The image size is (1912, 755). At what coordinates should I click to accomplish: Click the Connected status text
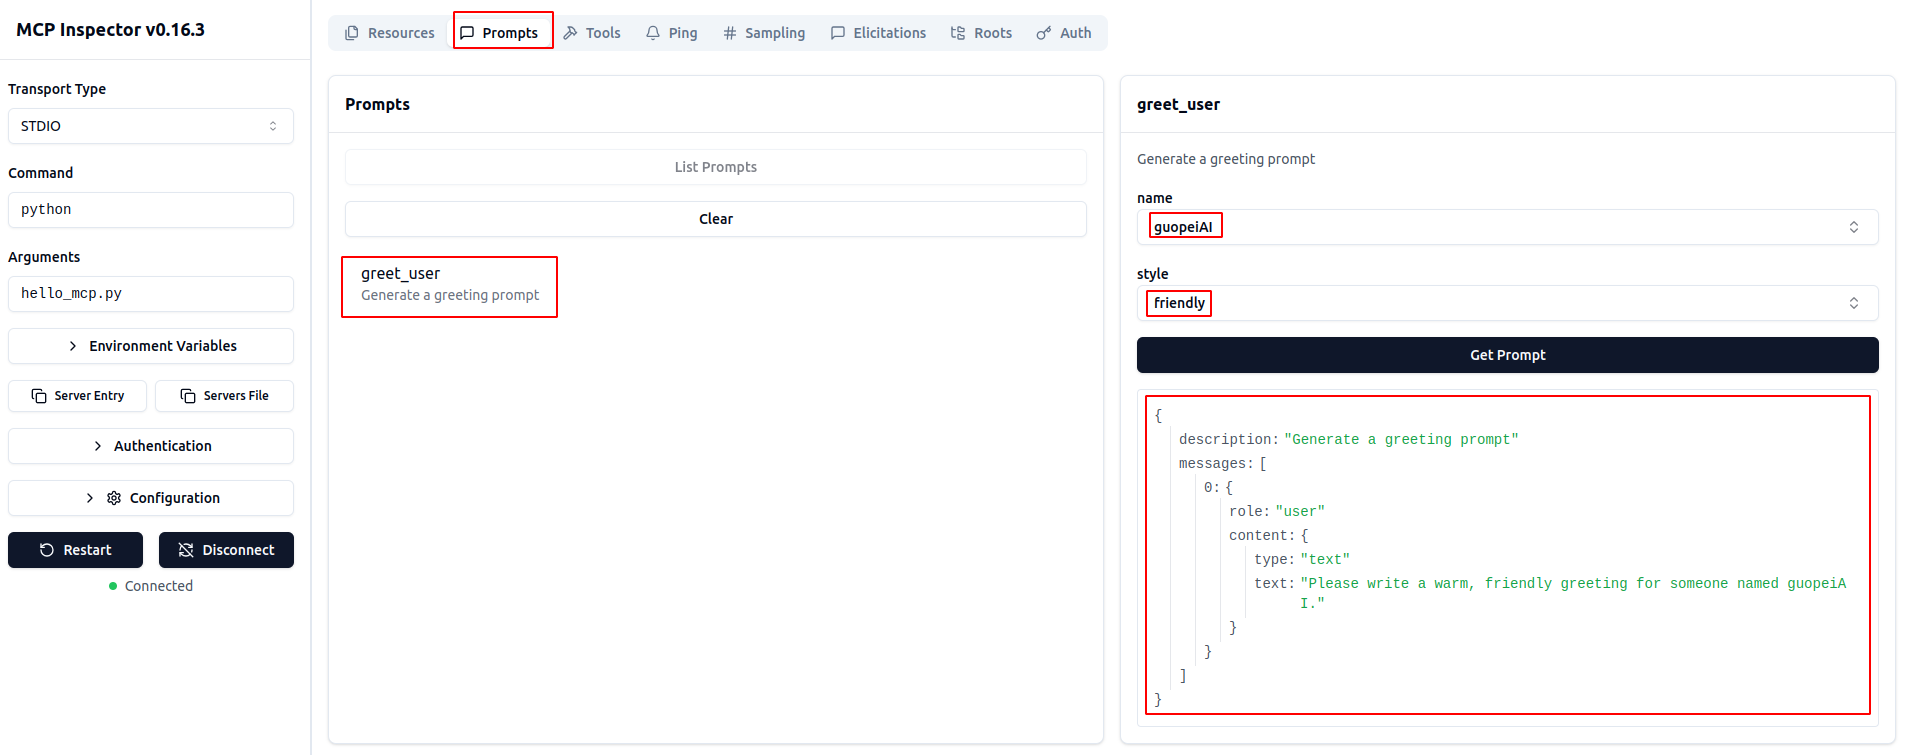[x=159, y=586]
